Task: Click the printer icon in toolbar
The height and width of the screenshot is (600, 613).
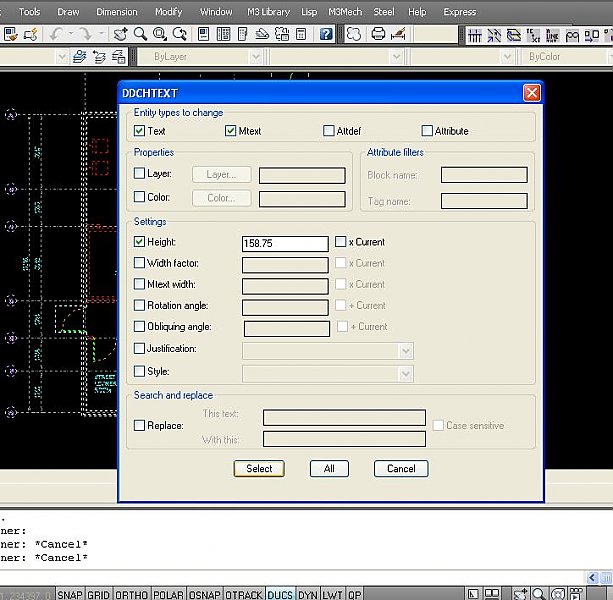Action: (378, 34)
